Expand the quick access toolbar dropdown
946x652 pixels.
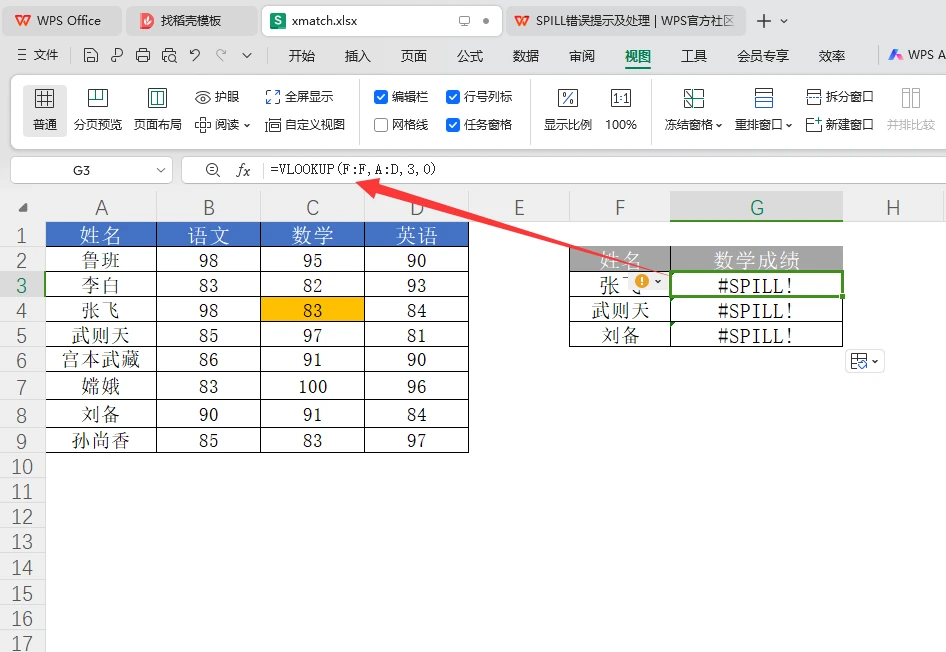(x=247, y=55)
